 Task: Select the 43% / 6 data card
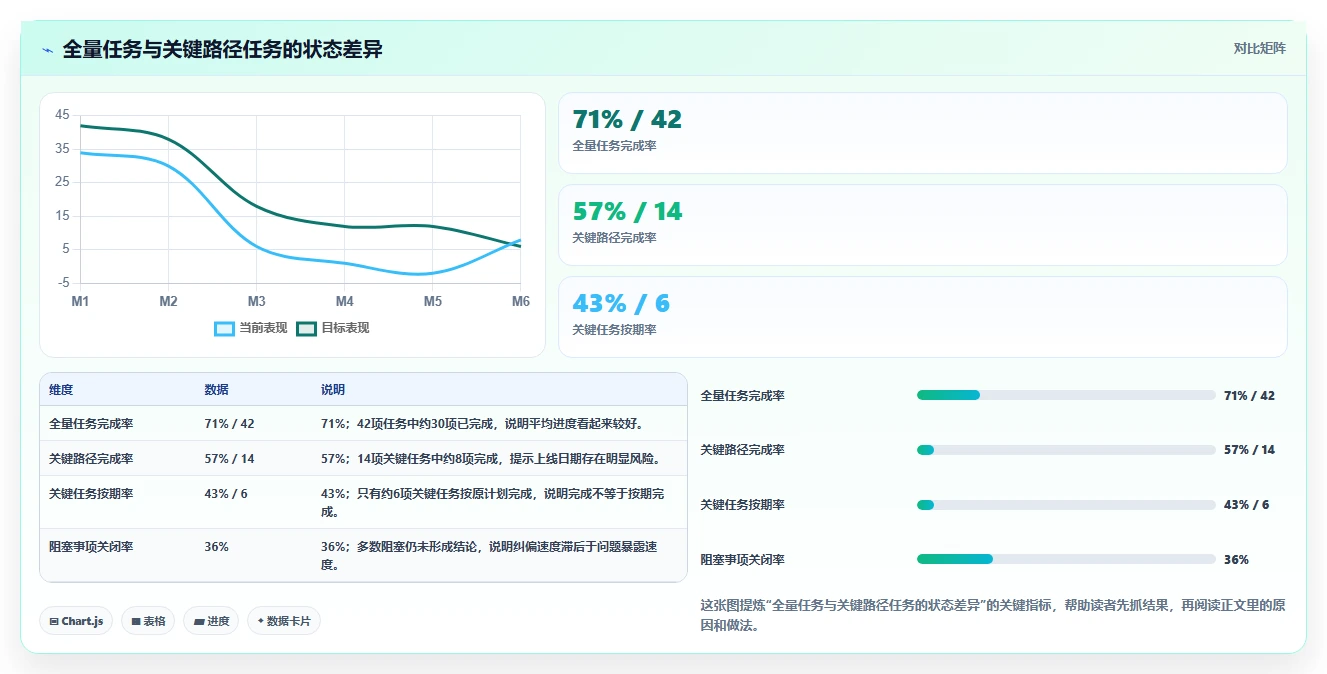pyautogui.click(x=922, y=317)
